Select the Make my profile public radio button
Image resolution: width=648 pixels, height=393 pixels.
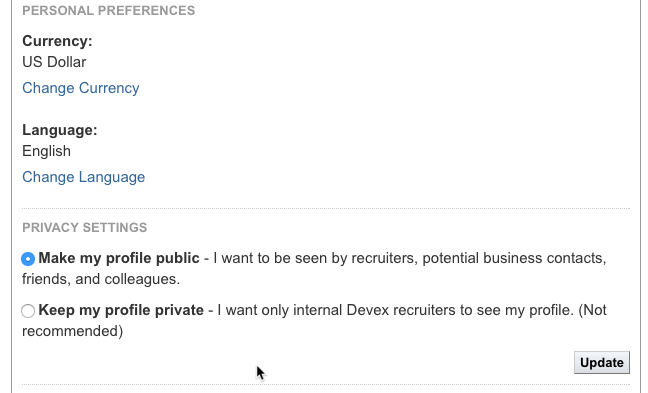point(28,259)
